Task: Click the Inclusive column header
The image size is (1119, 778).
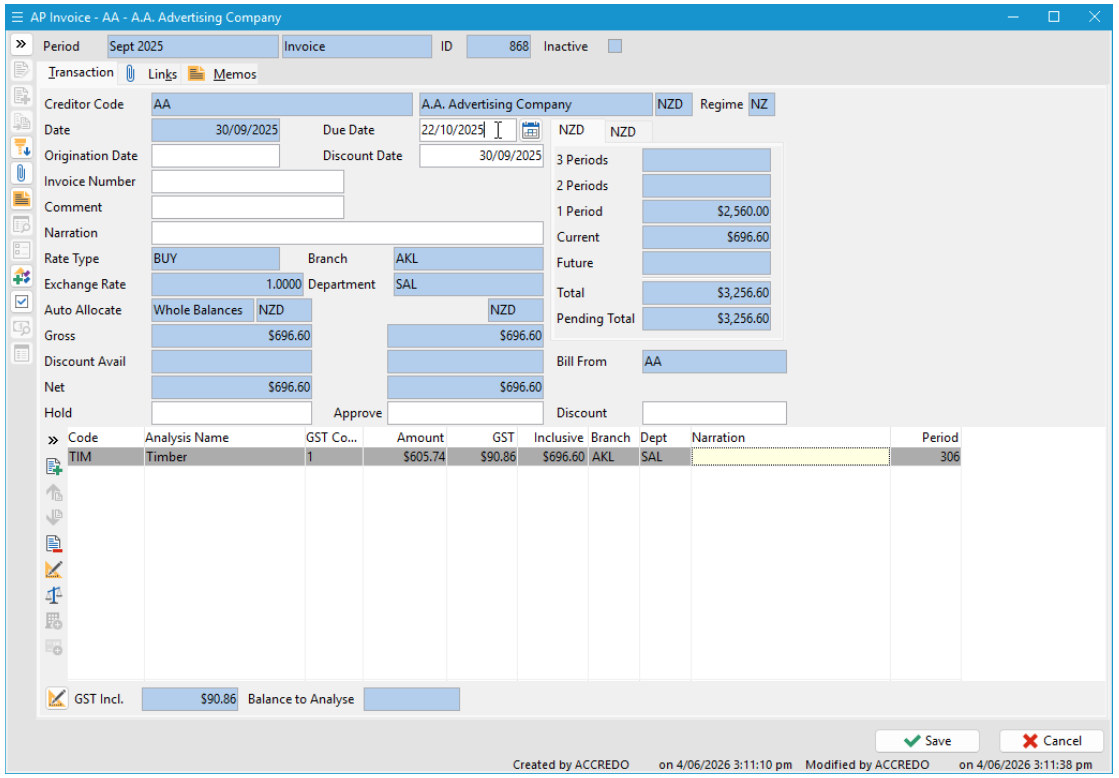Action: (553, 438)
